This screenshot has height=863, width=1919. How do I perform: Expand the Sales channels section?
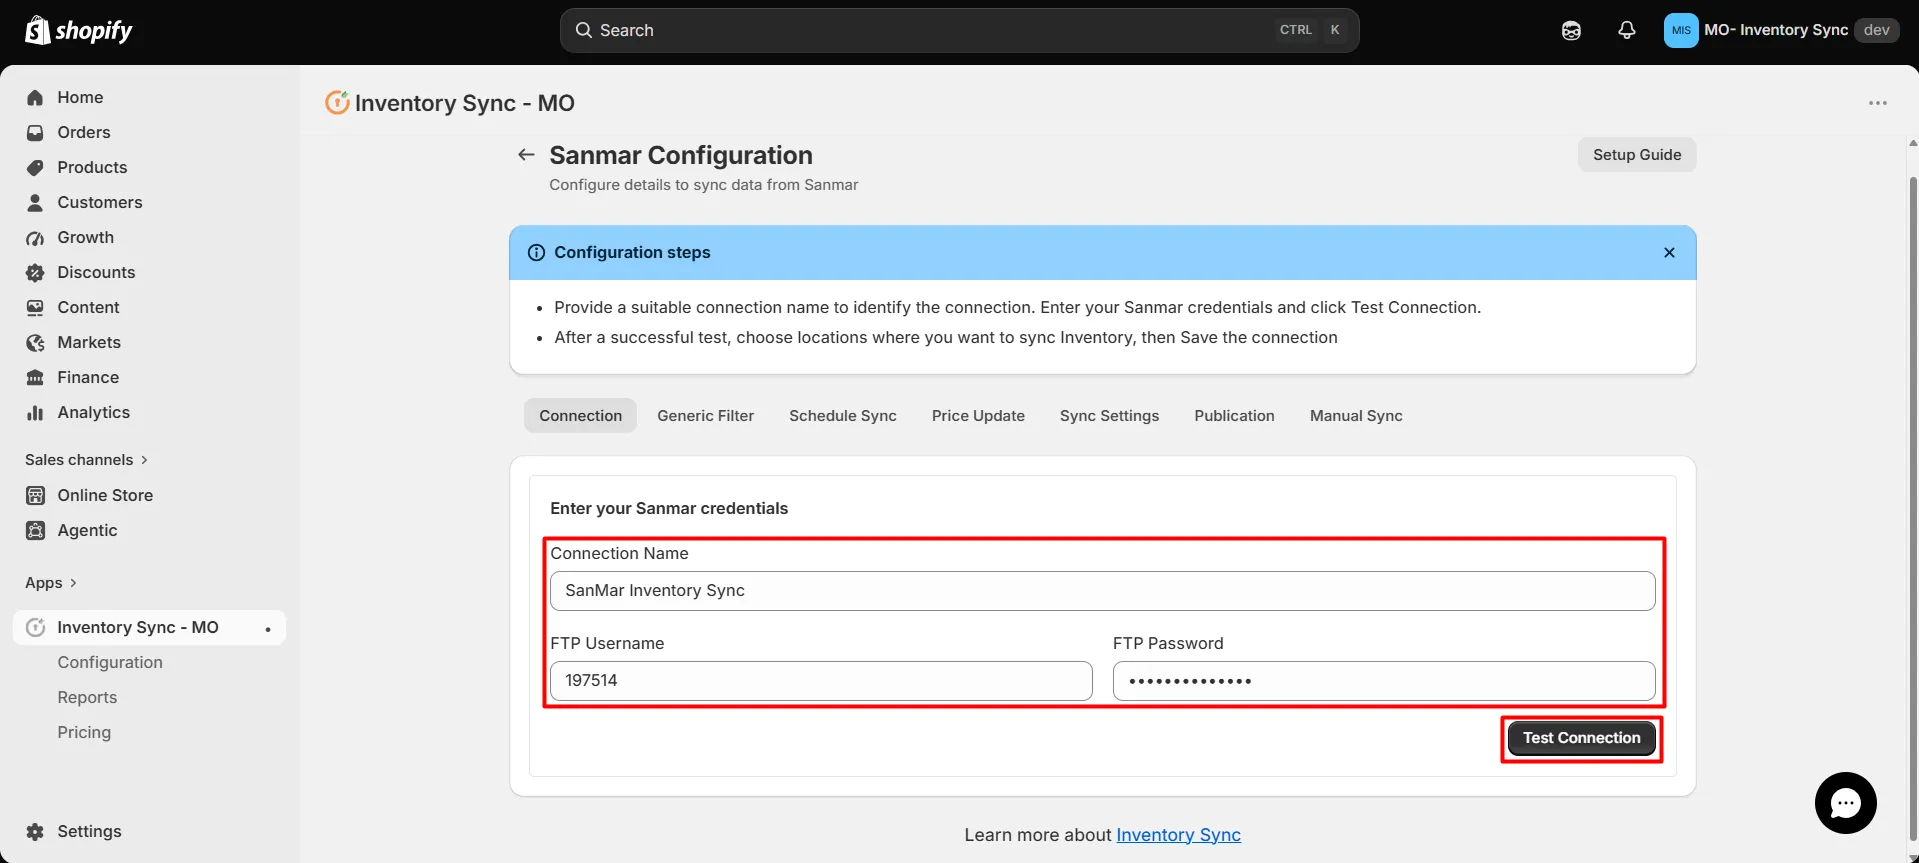pyautogui.click(x=86, y=459)
